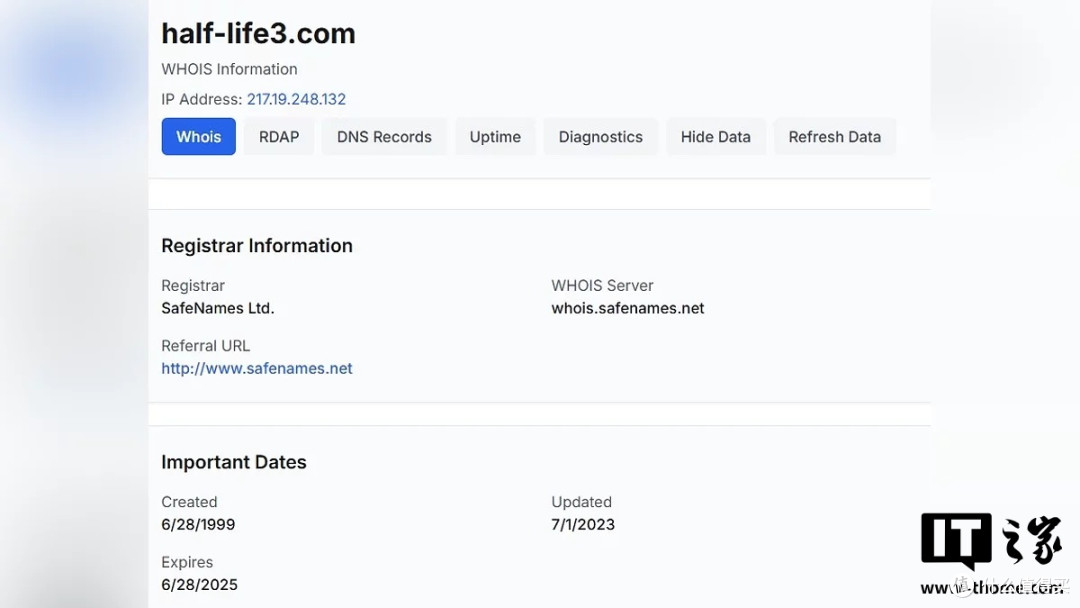Open the http://www.safenames.net referral link
This screenshot has height=608, width=1080.
[257, 368]
